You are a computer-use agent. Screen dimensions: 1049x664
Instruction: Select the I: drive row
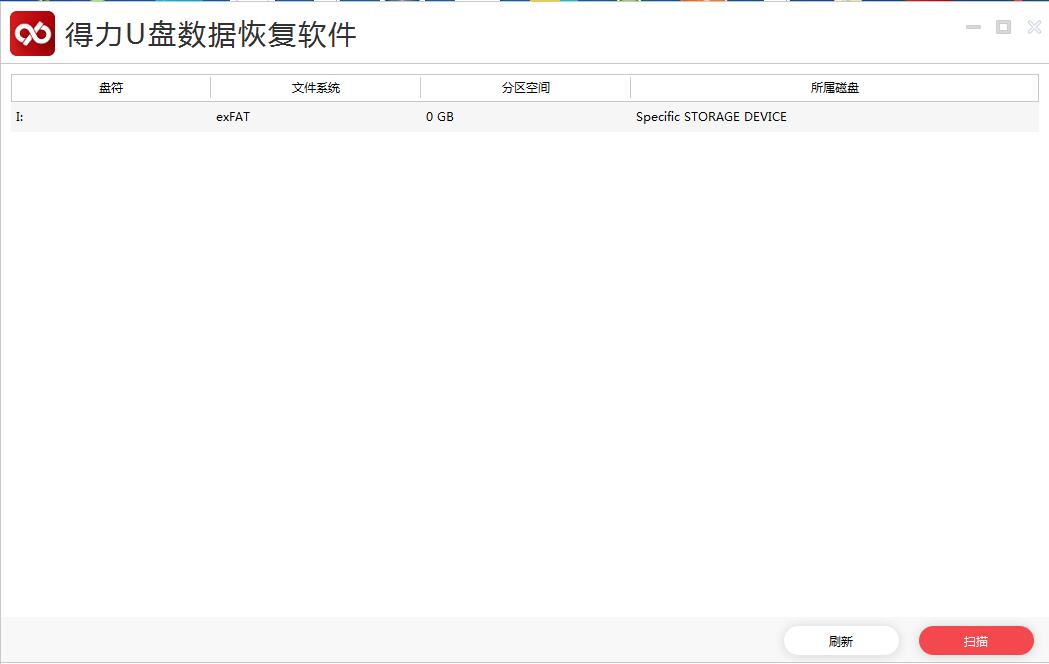(500, 116)
